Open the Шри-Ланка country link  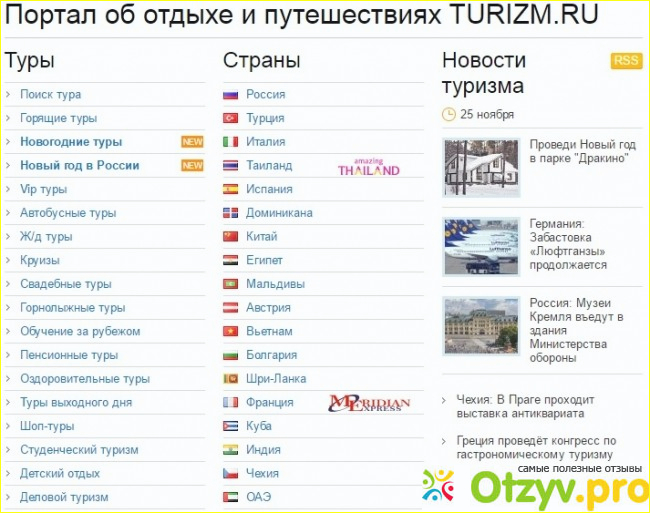click(x=276, y=379)
